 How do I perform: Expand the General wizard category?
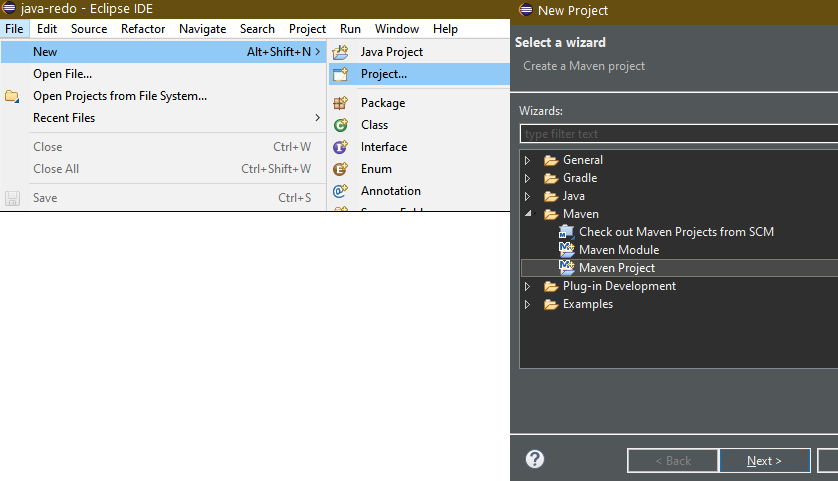click(527, 160)
